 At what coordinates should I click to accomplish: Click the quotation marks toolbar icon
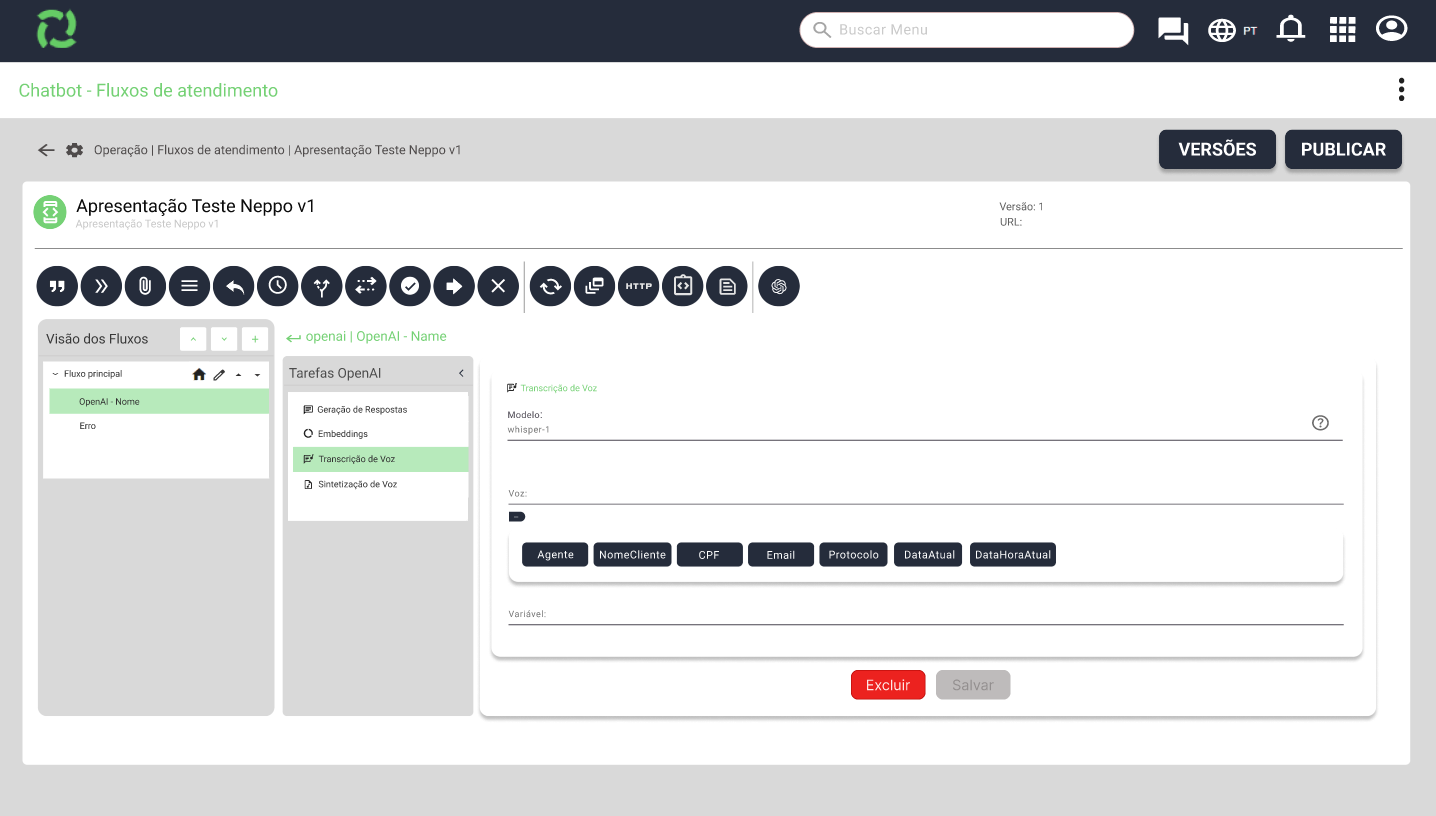(x=58, y=286)
